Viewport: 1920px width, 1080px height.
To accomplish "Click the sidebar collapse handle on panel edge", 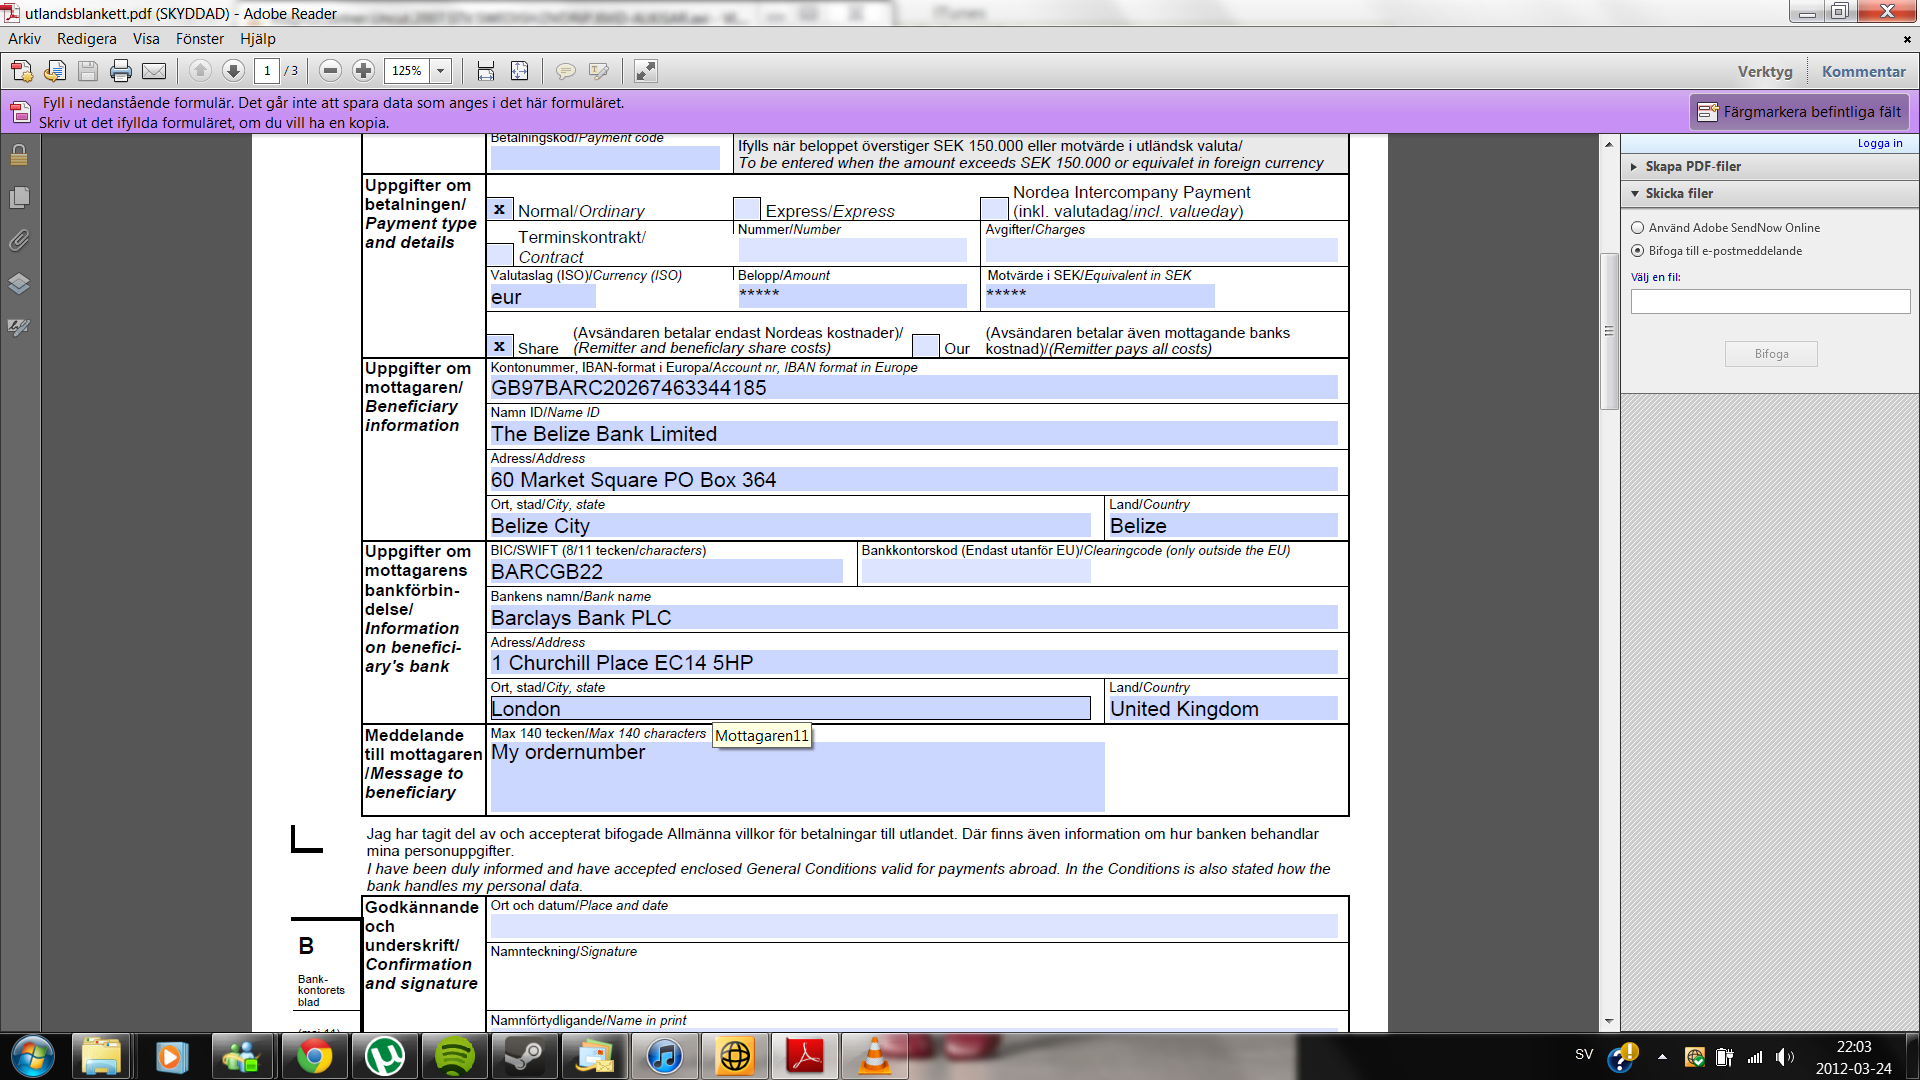I will (1609, 331).
